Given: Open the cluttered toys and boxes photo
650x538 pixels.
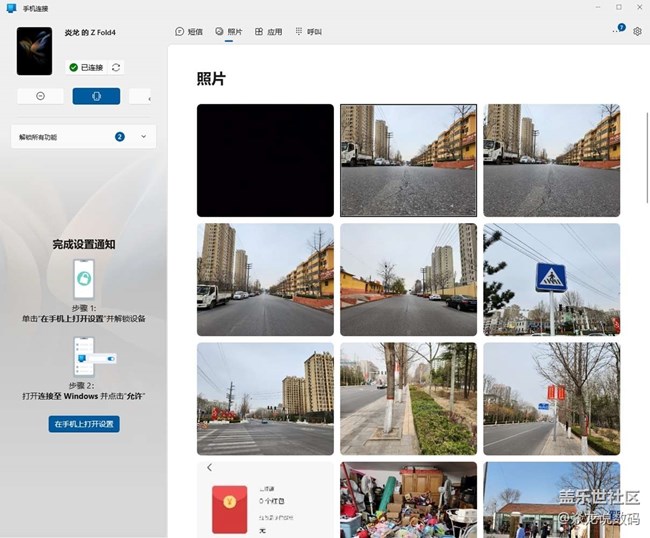Looking at the screenshot, I should point(408,499).
